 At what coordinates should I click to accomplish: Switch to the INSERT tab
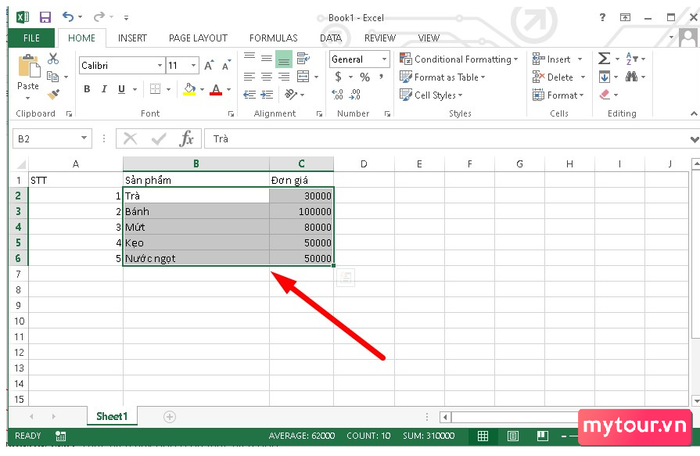(x=132, y=38)
